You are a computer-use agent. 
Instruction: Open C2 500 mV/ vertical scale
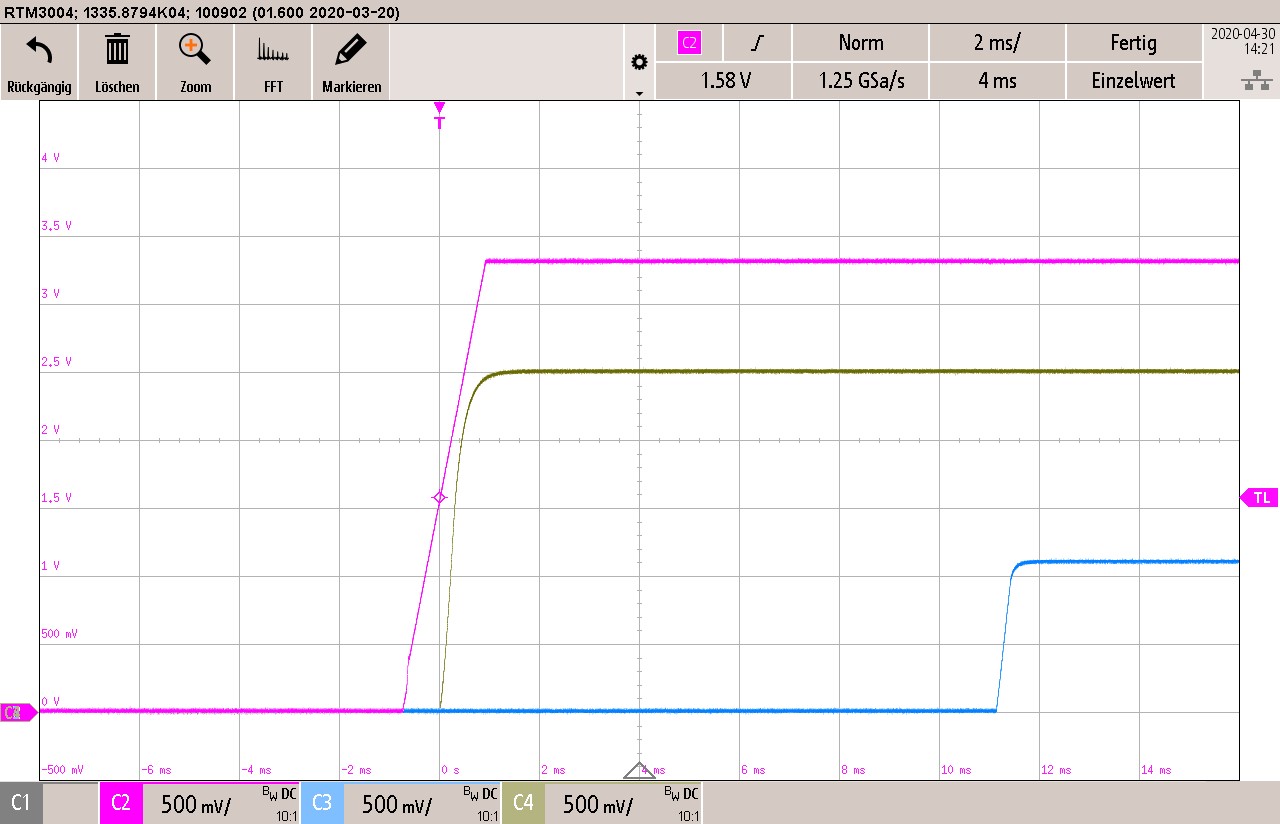196,805
